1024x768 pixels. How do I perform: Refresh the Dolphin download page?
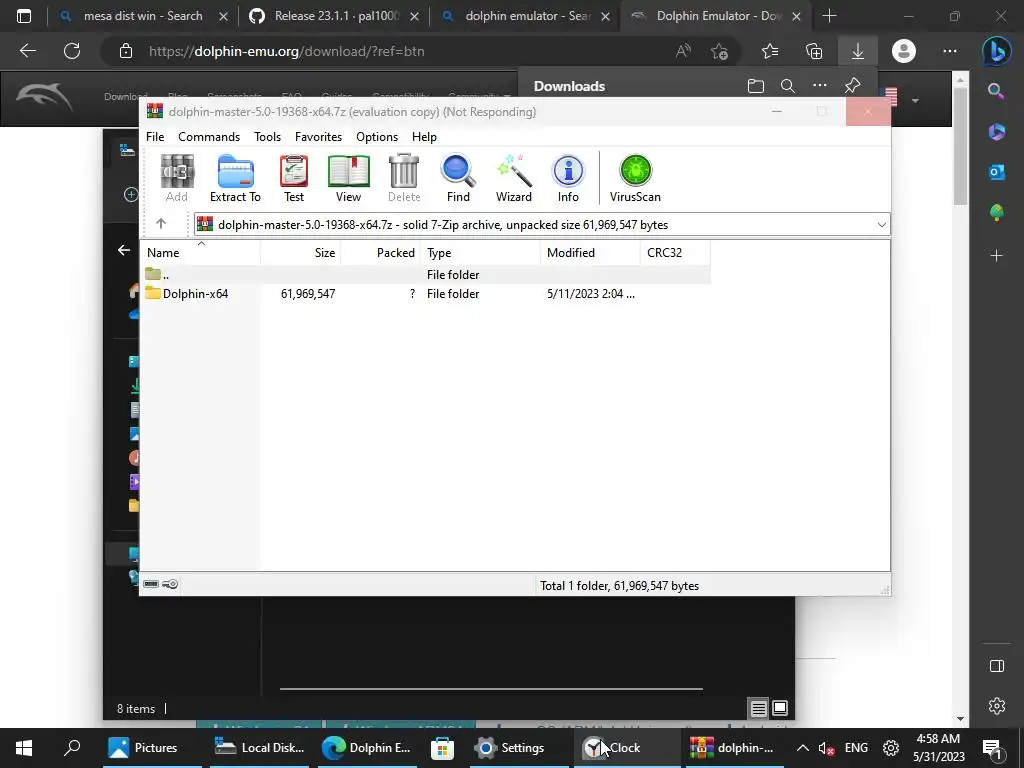click(x=72, y=51)
